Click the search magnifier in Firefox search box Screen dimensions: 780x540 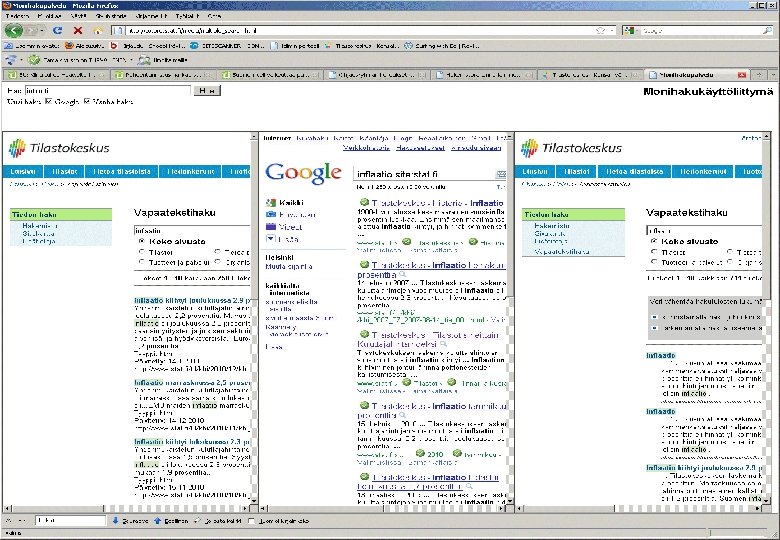pos(767,30)
